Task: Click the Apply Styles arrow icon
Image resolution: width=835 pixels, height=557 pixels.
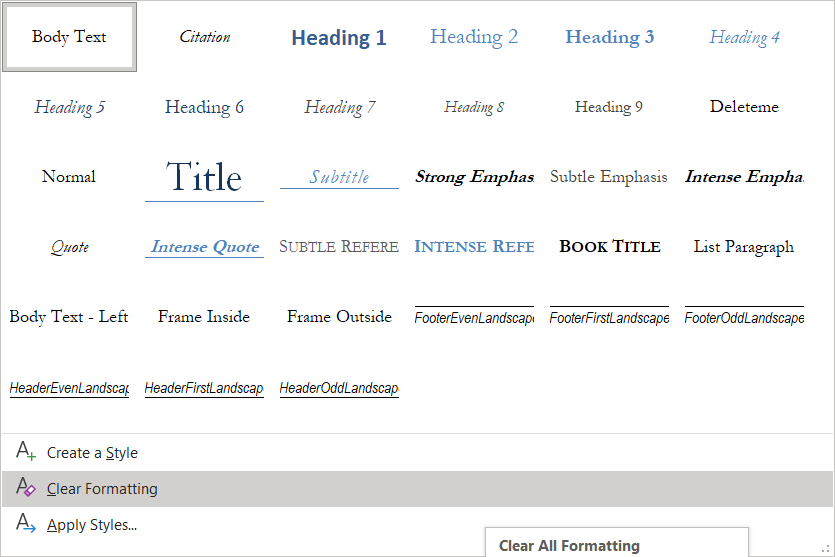Action: [26, 523]
